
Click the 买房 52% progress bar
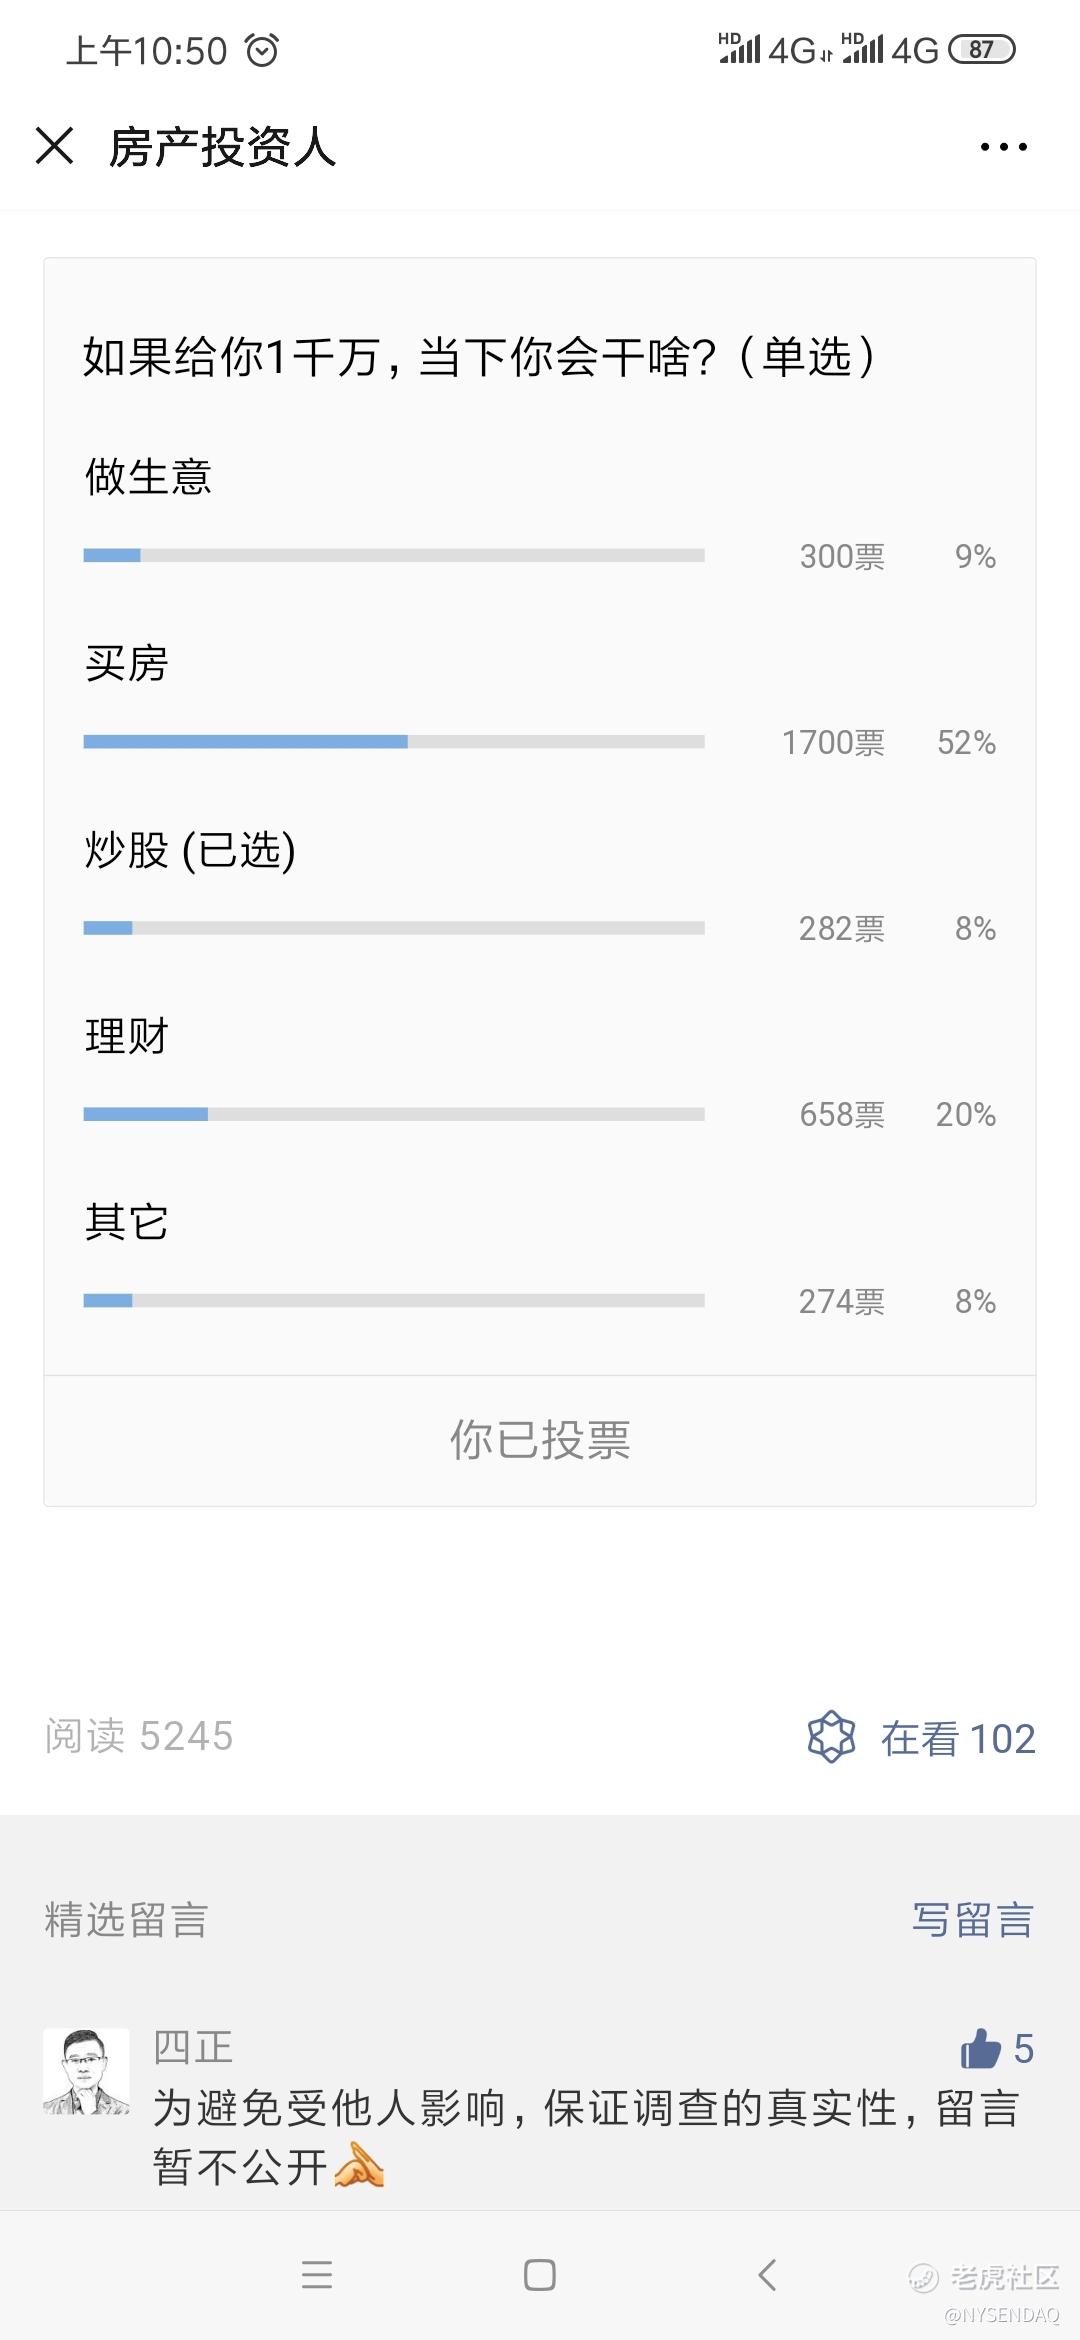coord(394,742)
